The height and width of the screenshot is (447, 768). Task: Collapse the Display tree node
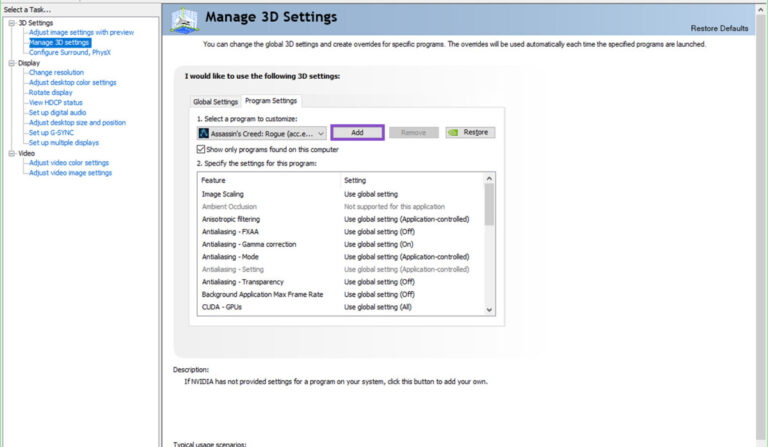click(x=12, y=63)
